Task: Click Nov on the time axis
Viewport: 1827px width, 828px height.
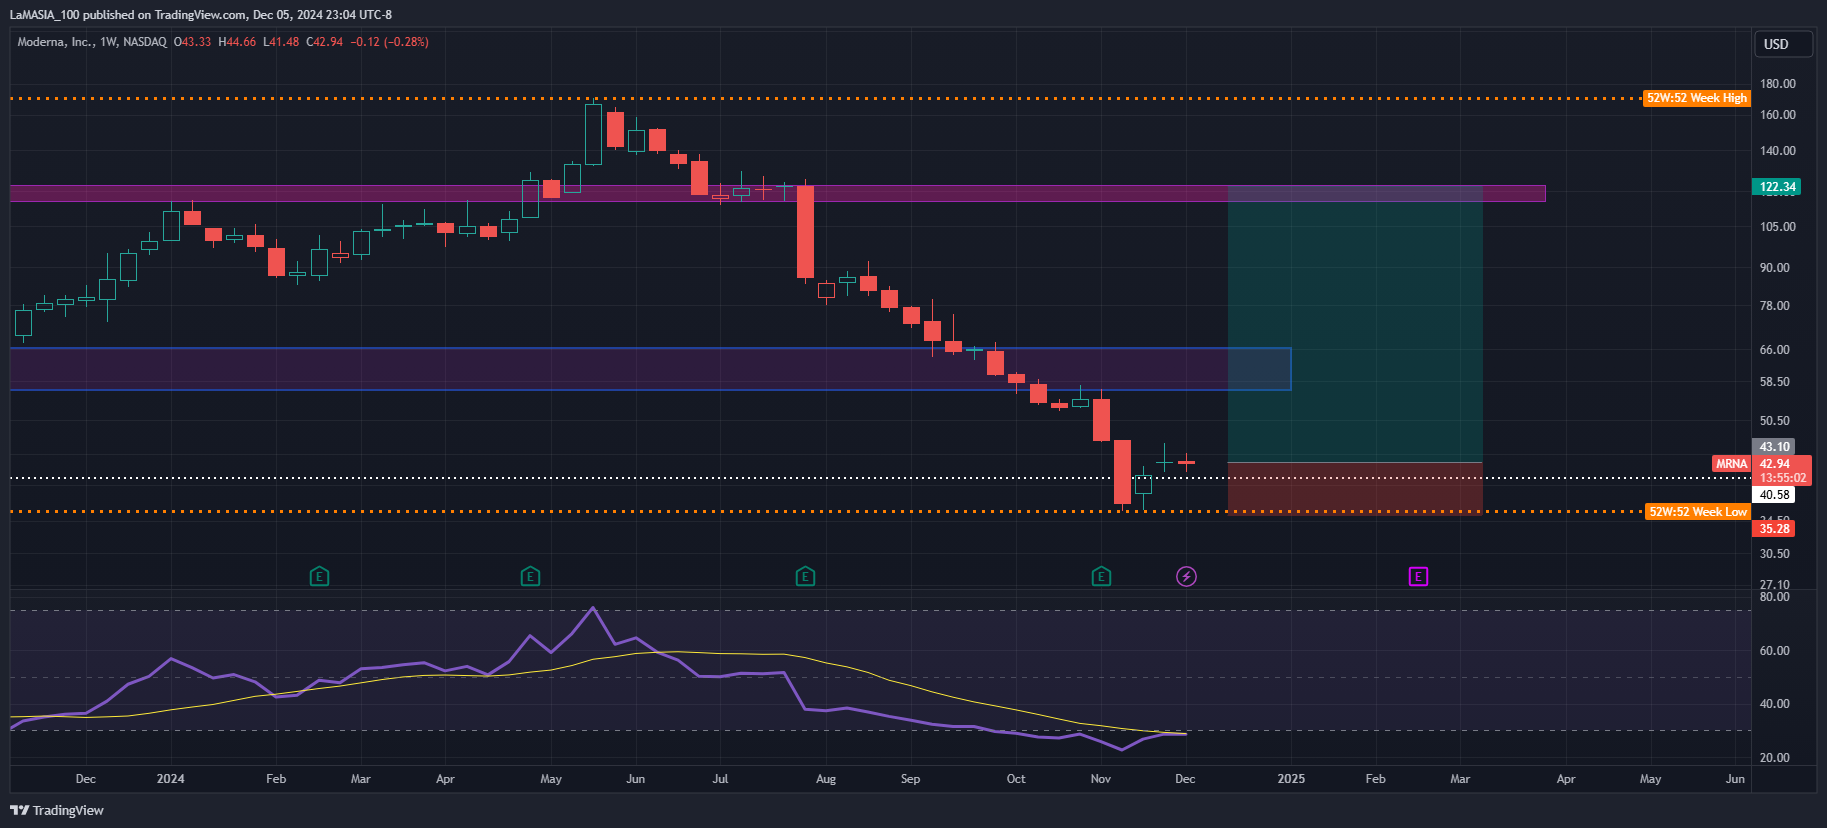Action: (1101, 779)
